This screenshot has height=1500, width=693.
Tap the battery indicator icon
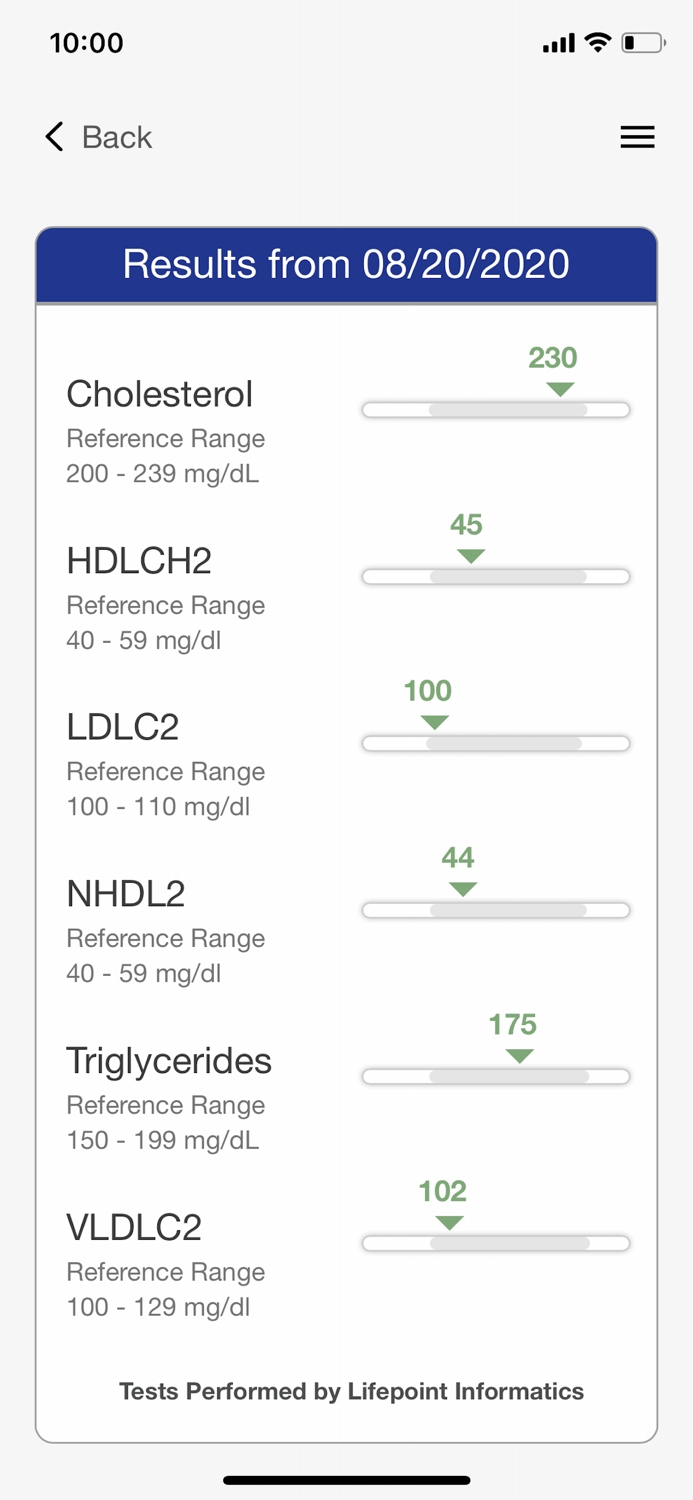(640, 42)
